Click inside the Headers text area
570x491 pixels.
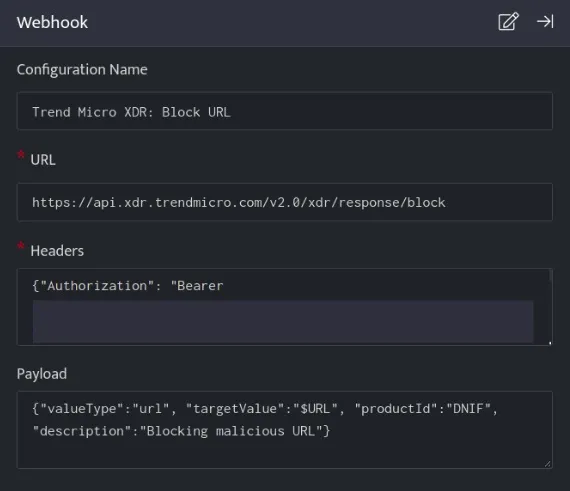click(285, 307)
